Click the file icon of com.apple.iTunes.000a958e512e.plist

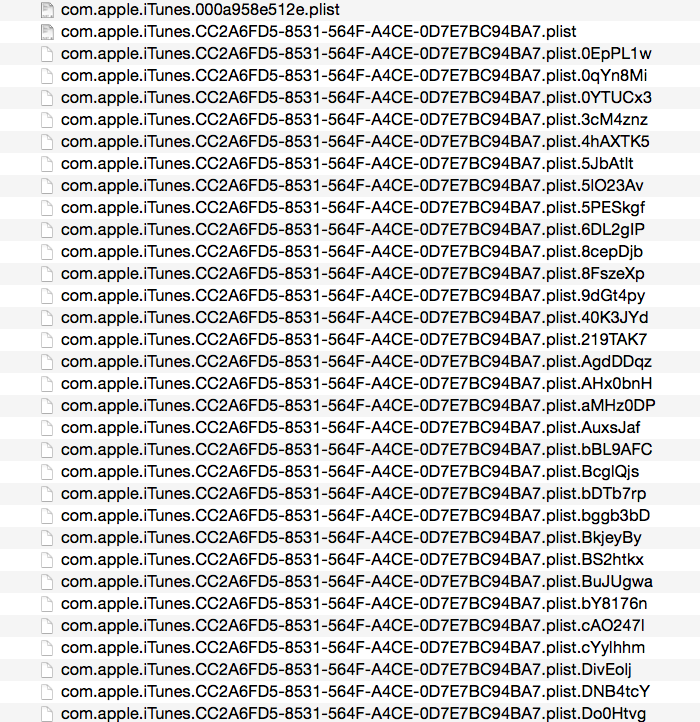click(x=47, y=10)
